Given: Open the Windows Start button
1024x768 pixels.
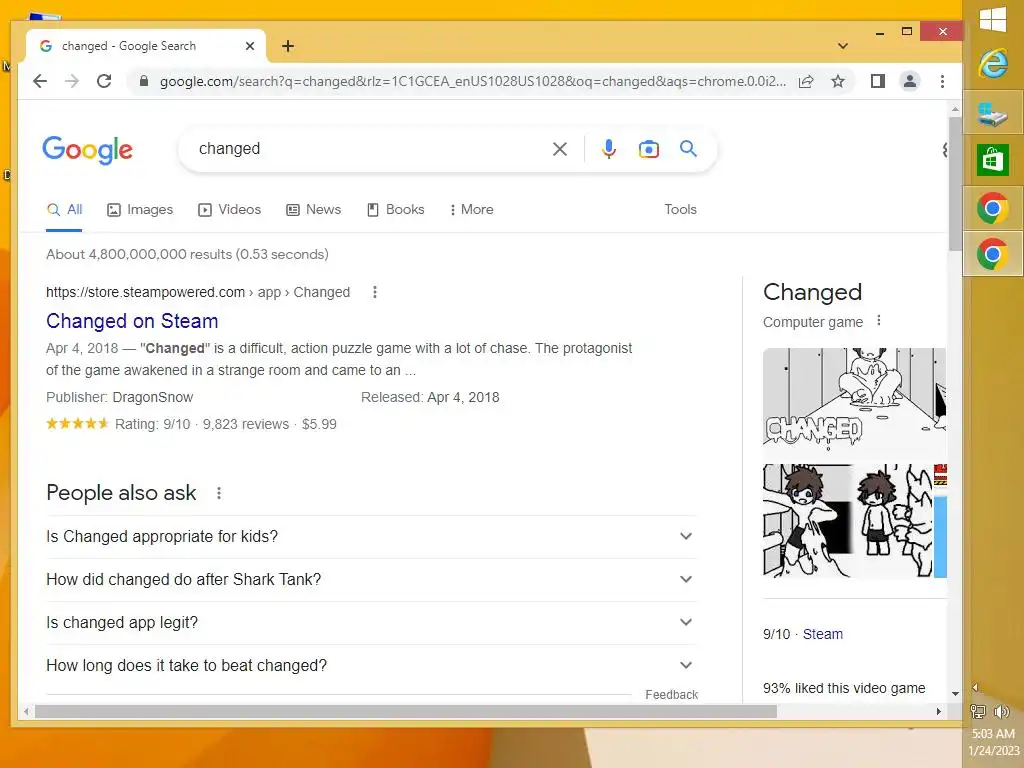Looking at the screenshot, I should point(993,19).
